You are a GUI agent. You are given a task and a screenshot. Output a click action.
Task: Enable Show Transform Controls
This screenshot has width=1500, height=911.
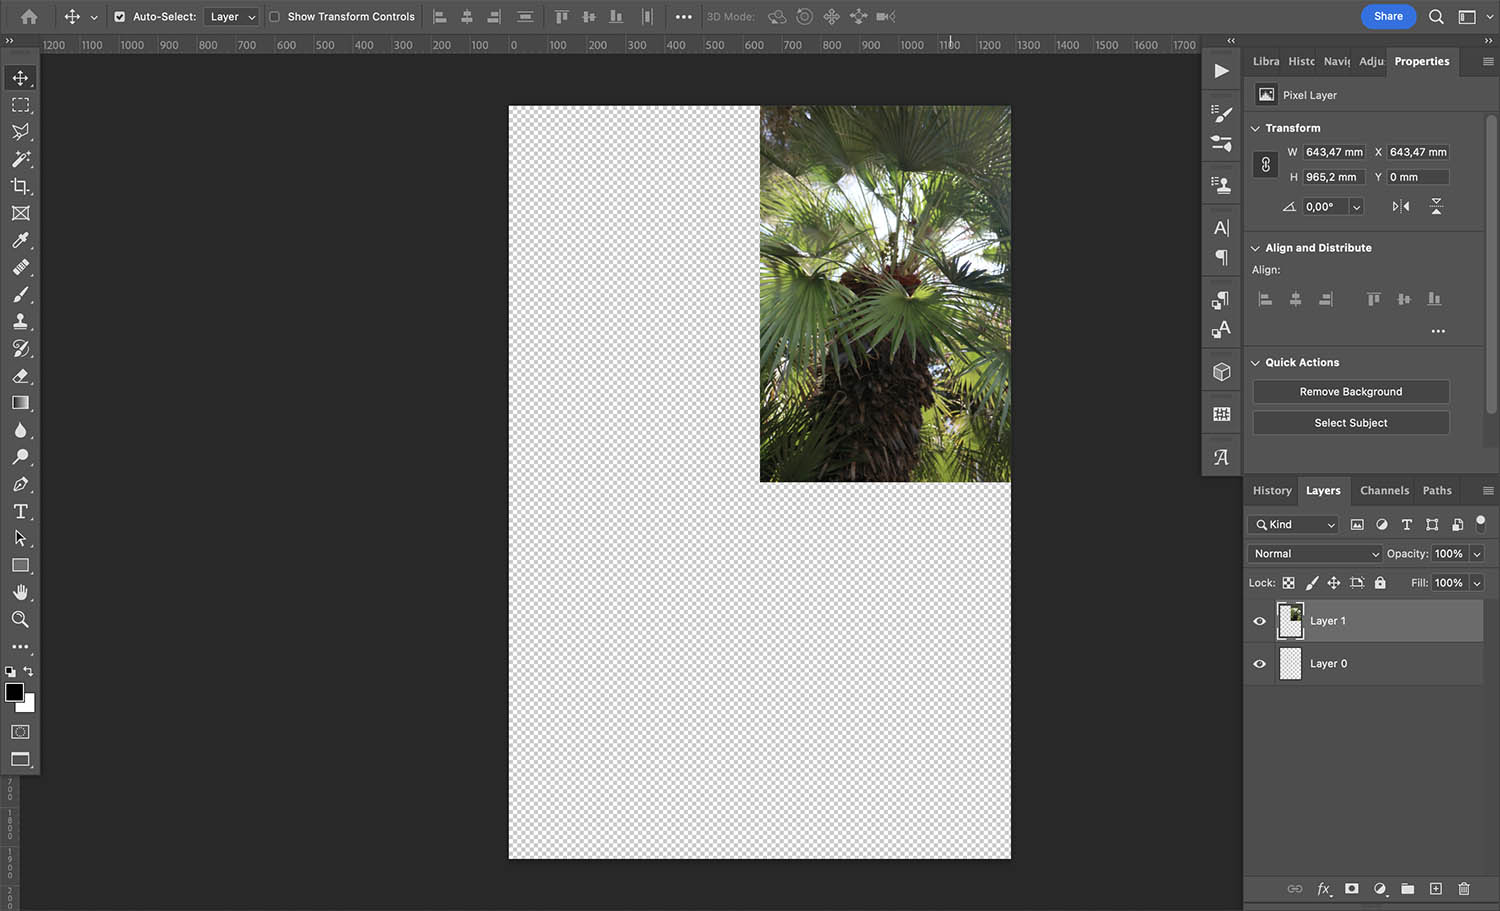click(x=274, y=16)
